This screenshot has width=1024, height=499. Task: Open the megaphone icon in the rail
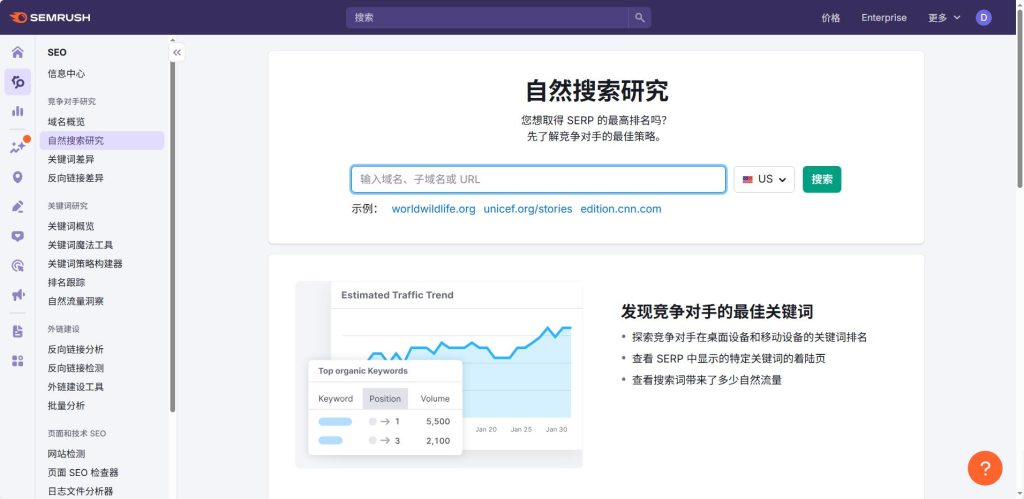(18, 295)
